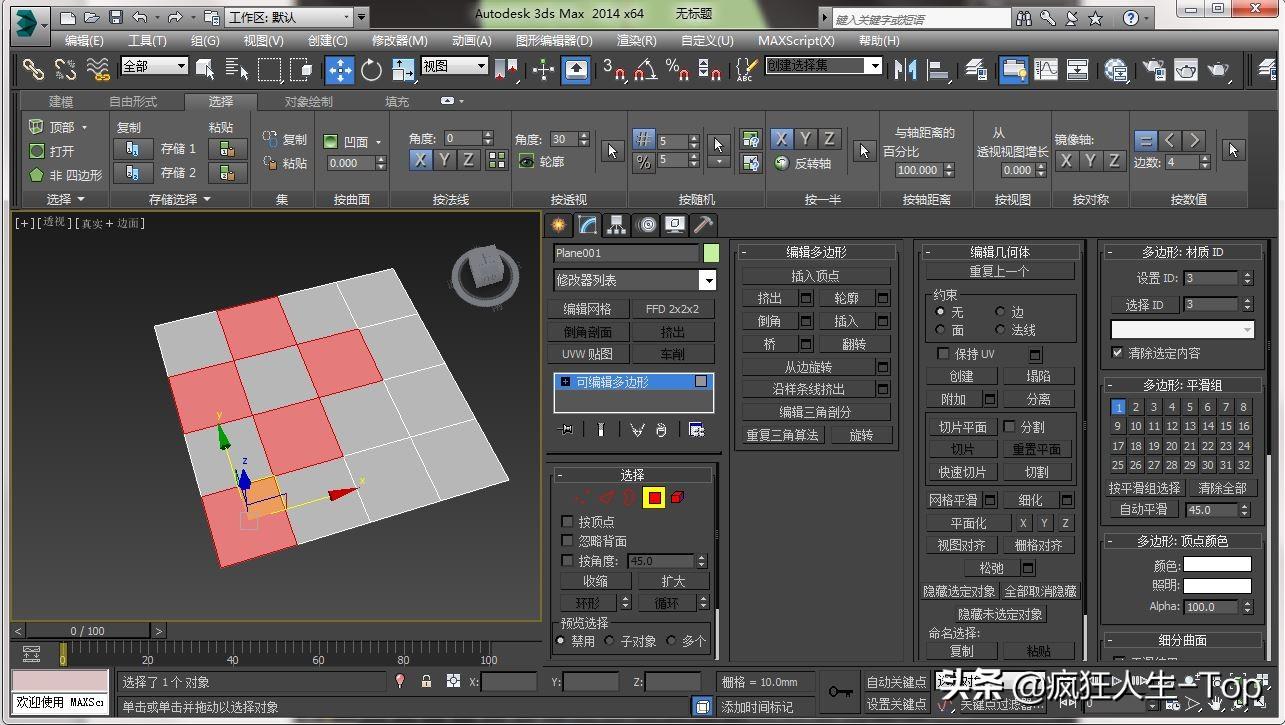Viewport: 1285px width, 725px height.
Task: Click the Set Key large key icon
Action: point(840,691)
